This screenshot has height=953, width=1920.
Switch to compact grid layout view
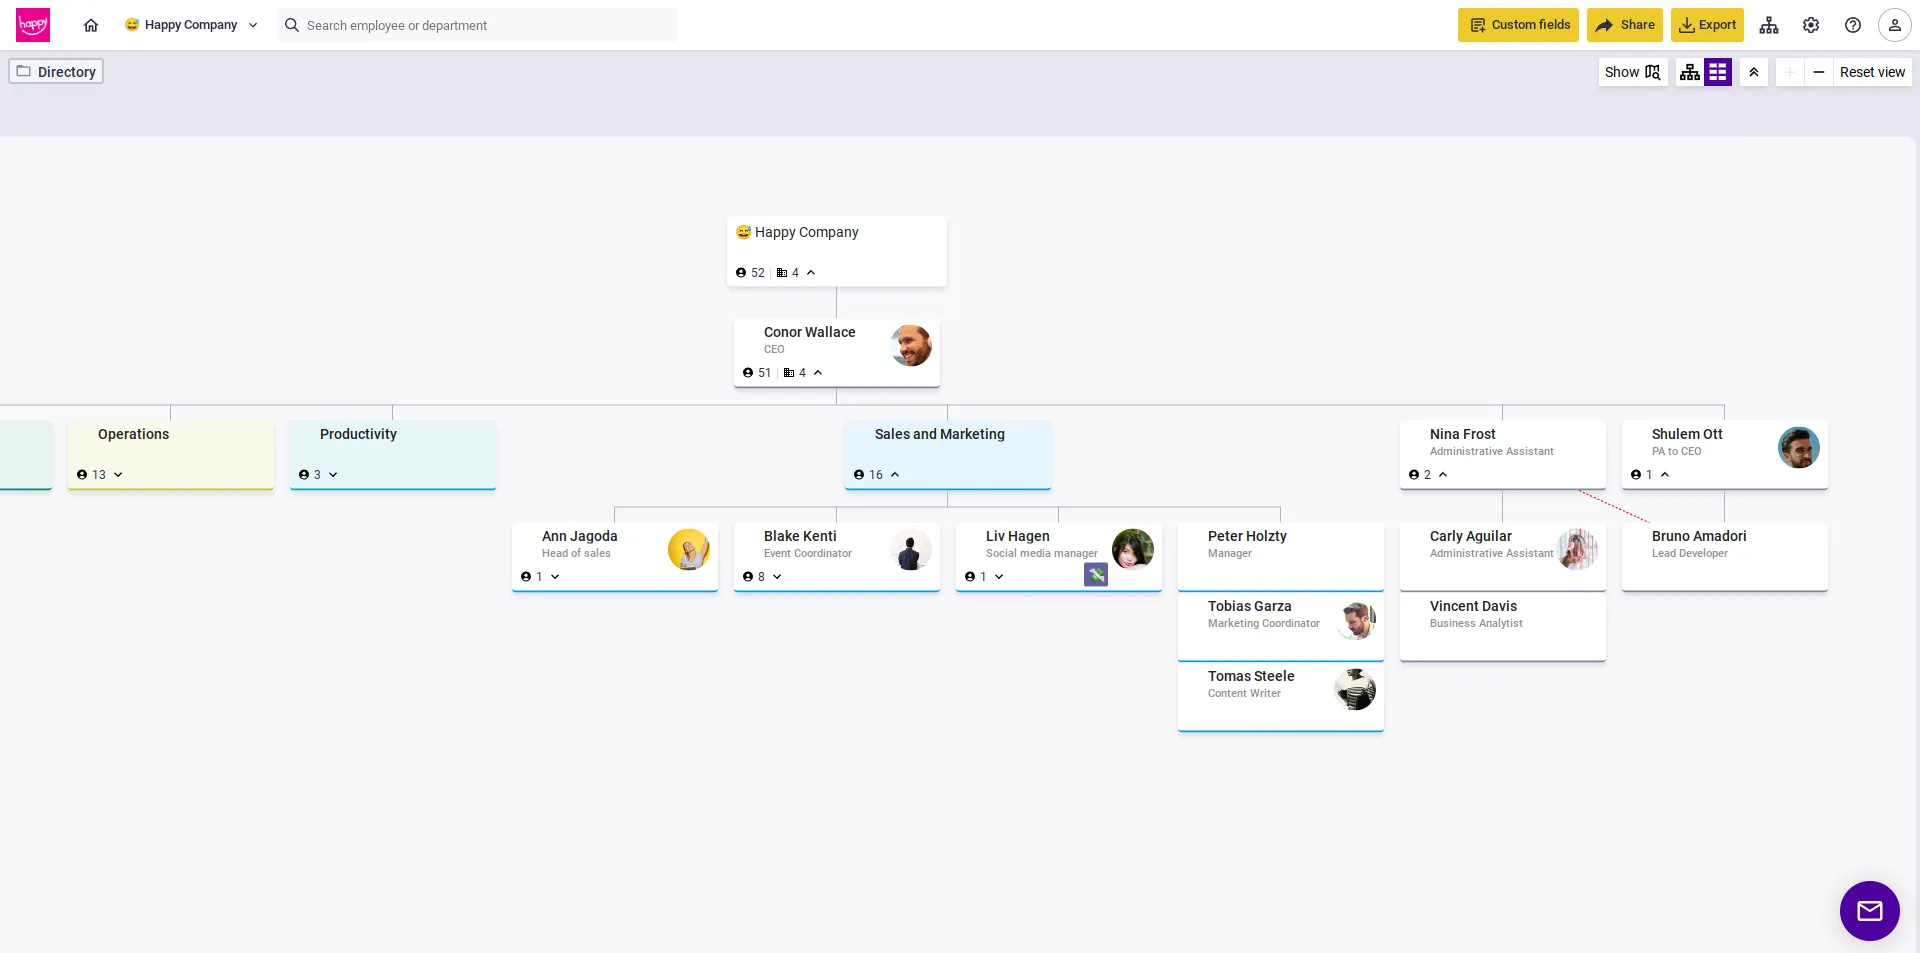click(1718, 72)
